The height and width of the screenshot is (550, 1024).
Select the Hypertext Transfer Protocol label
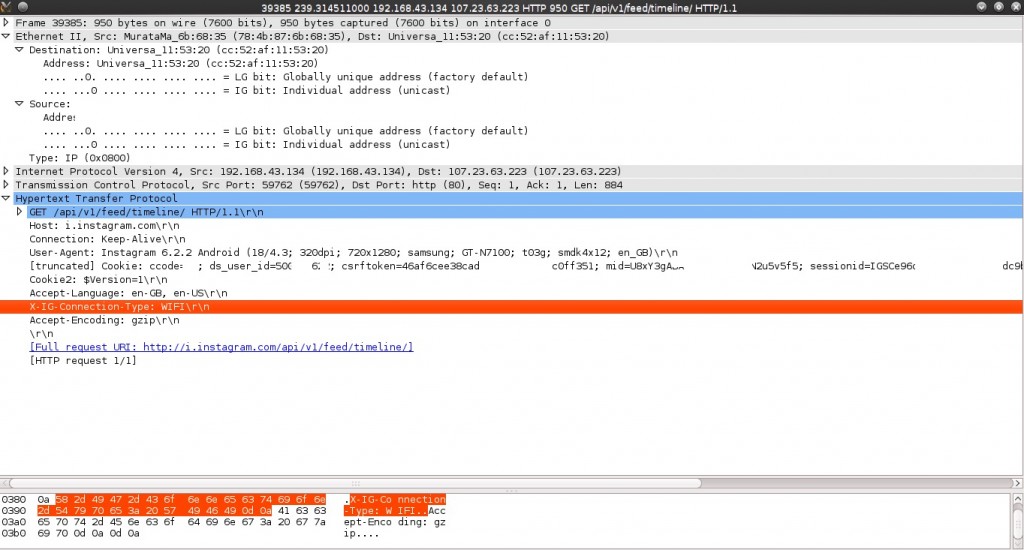[x=97, y=199]
